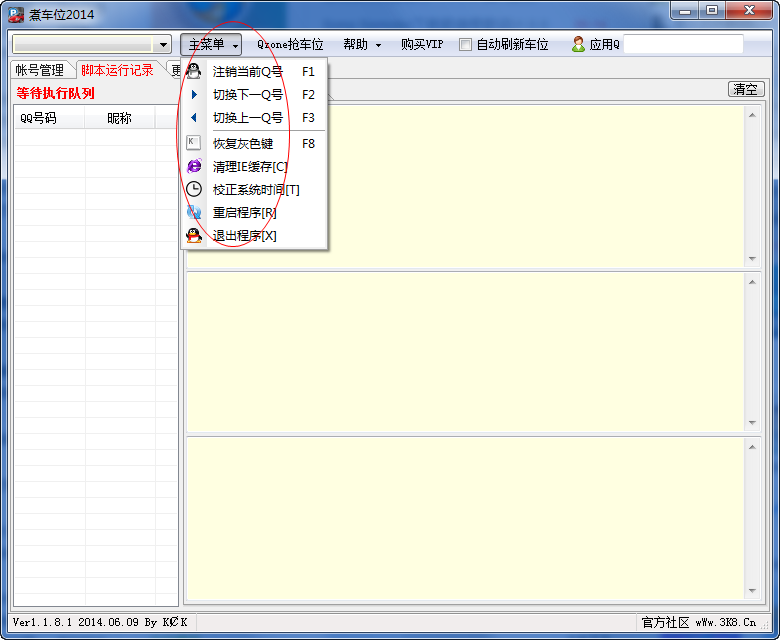Select 退出程序[X] menu entry
Screen dimensions: 780x640
click(254, 235)
